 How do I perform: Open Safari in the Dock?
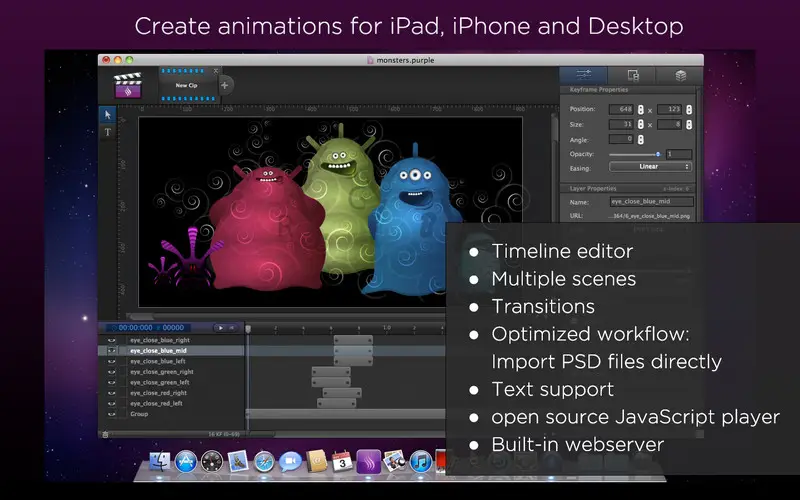264,462
